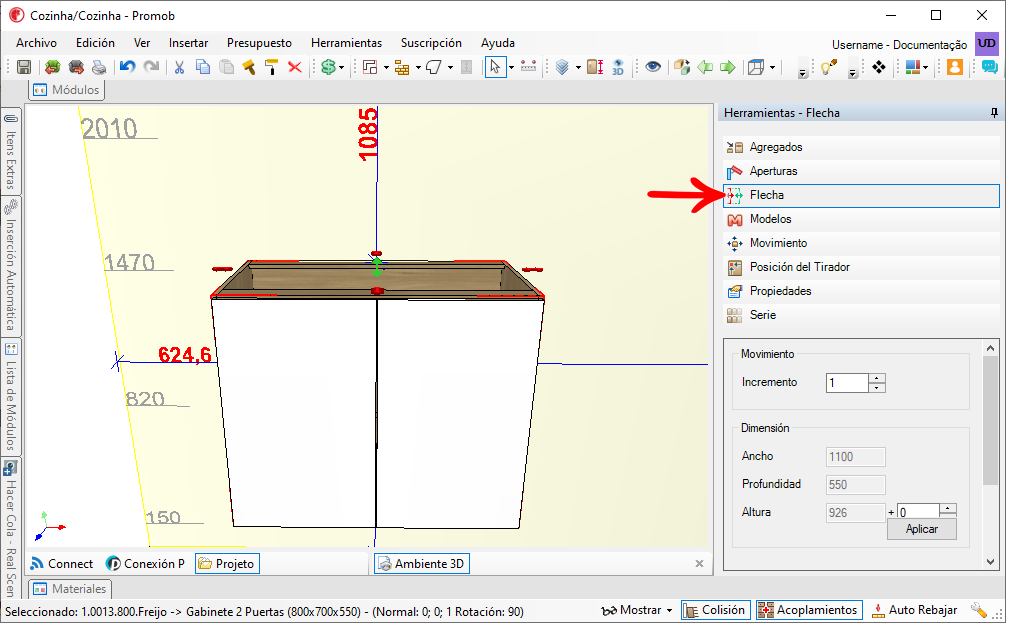Click the door height dimension icon
The height and width of the screenshot is (636, 1012).
[595, 67]
